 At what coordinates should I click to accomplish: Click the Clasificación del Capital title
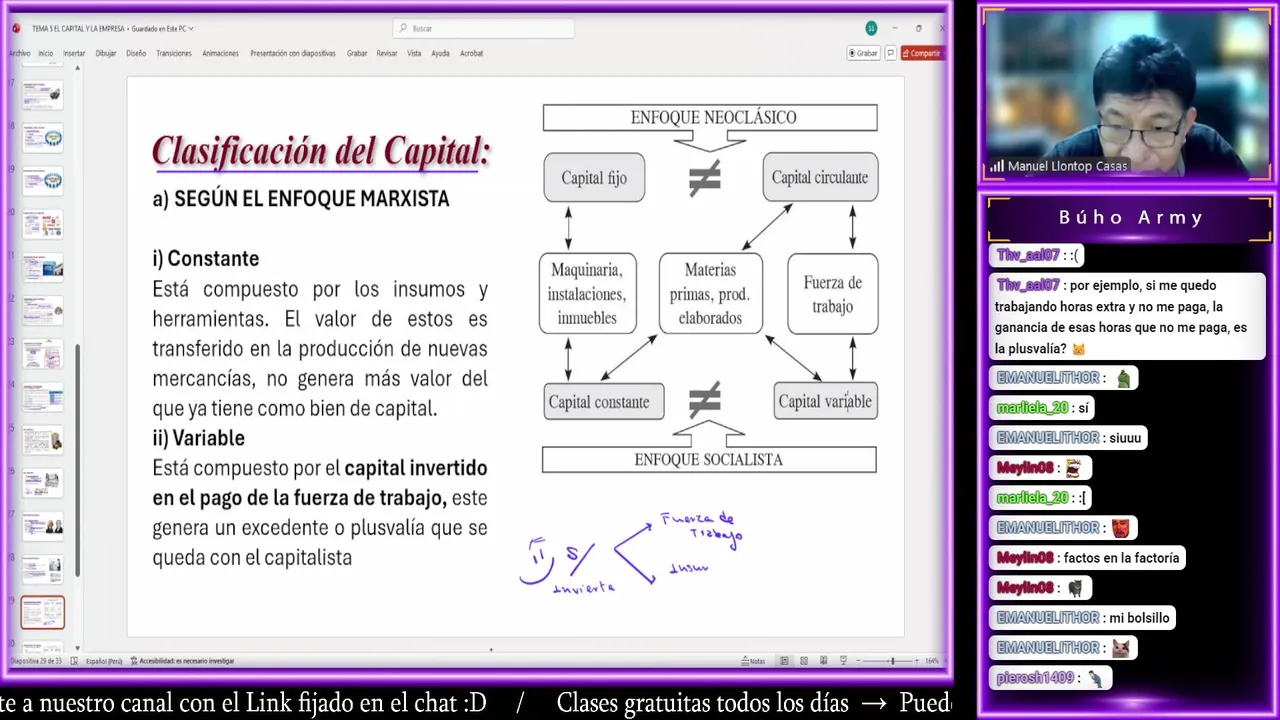click(320, 151)
